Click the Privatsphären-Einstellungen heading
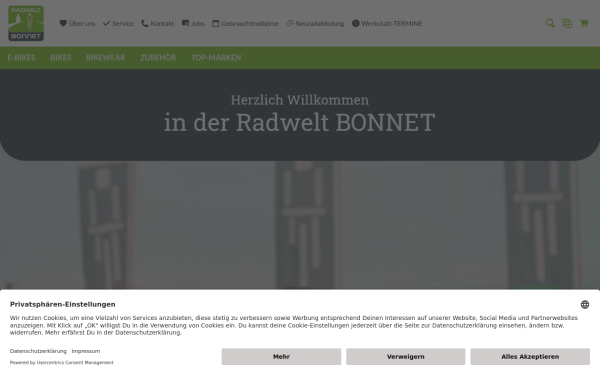Viewport: 600px width, 375px height. 63,304
